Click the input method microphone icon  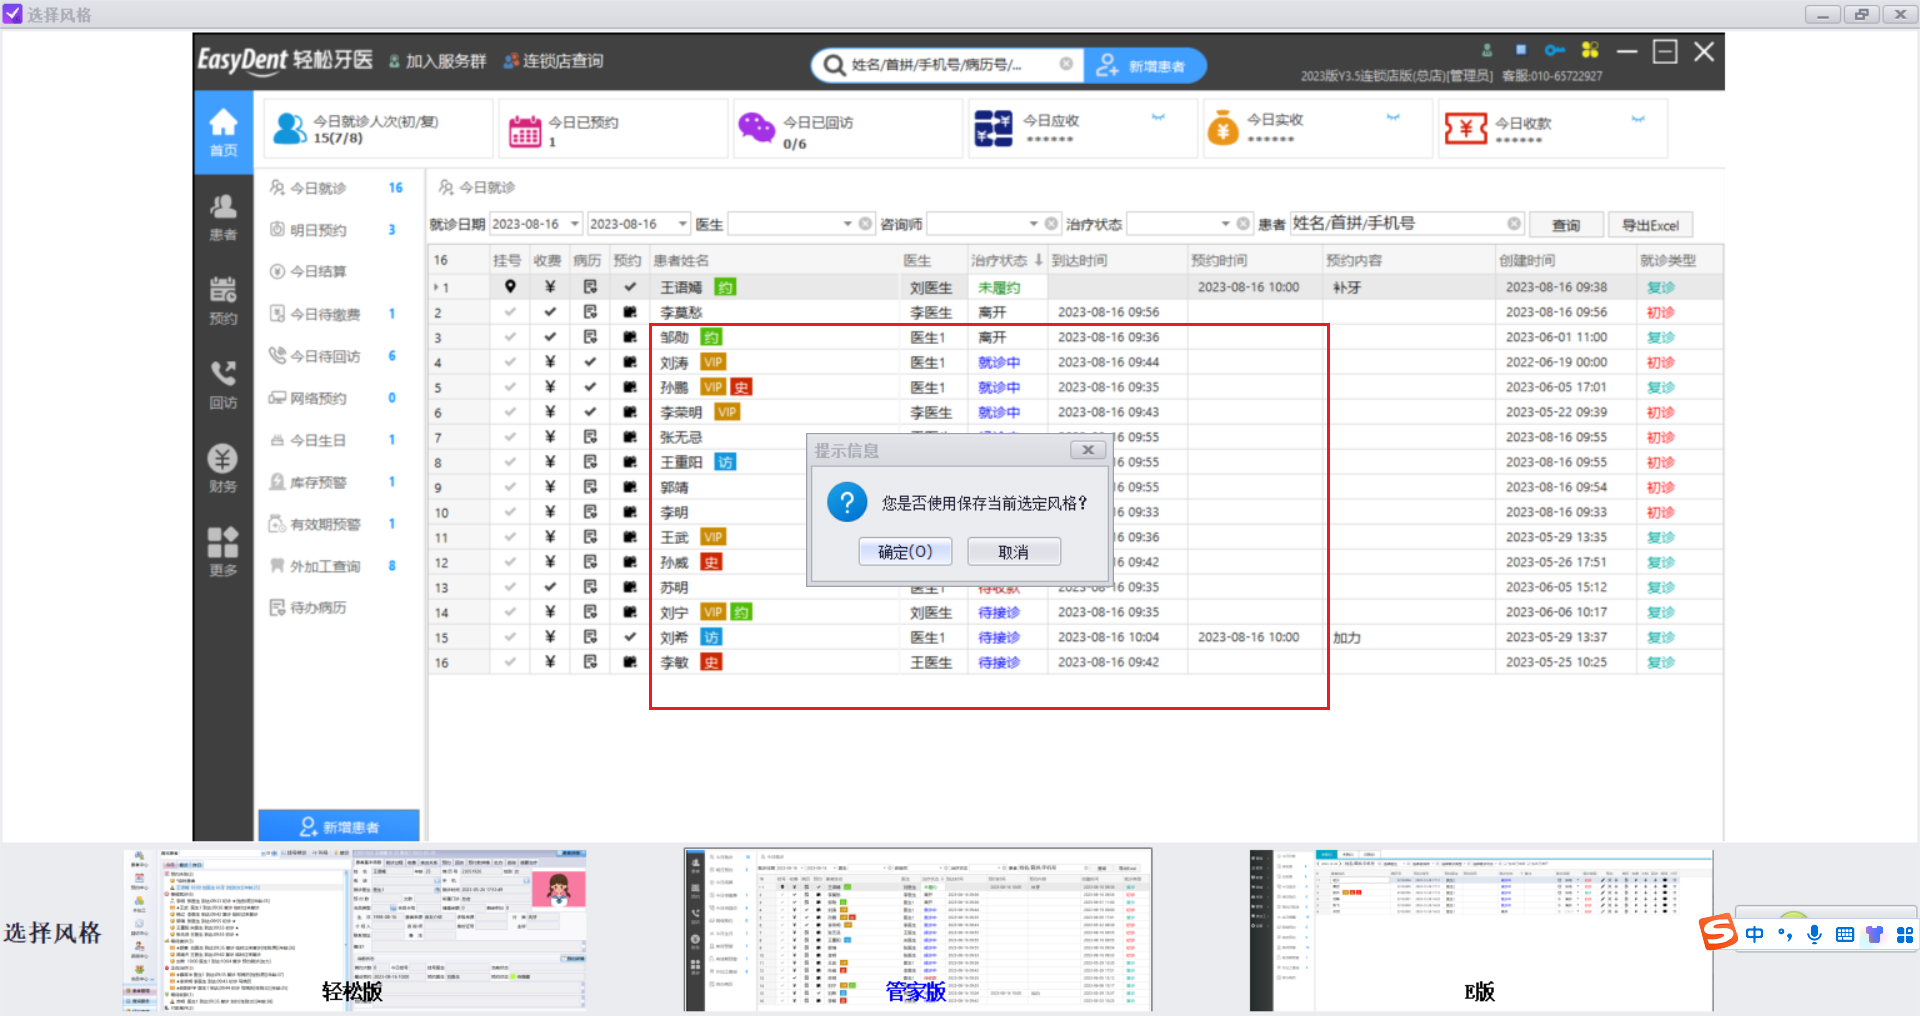pyautogui.click(x=1815, y=934)
